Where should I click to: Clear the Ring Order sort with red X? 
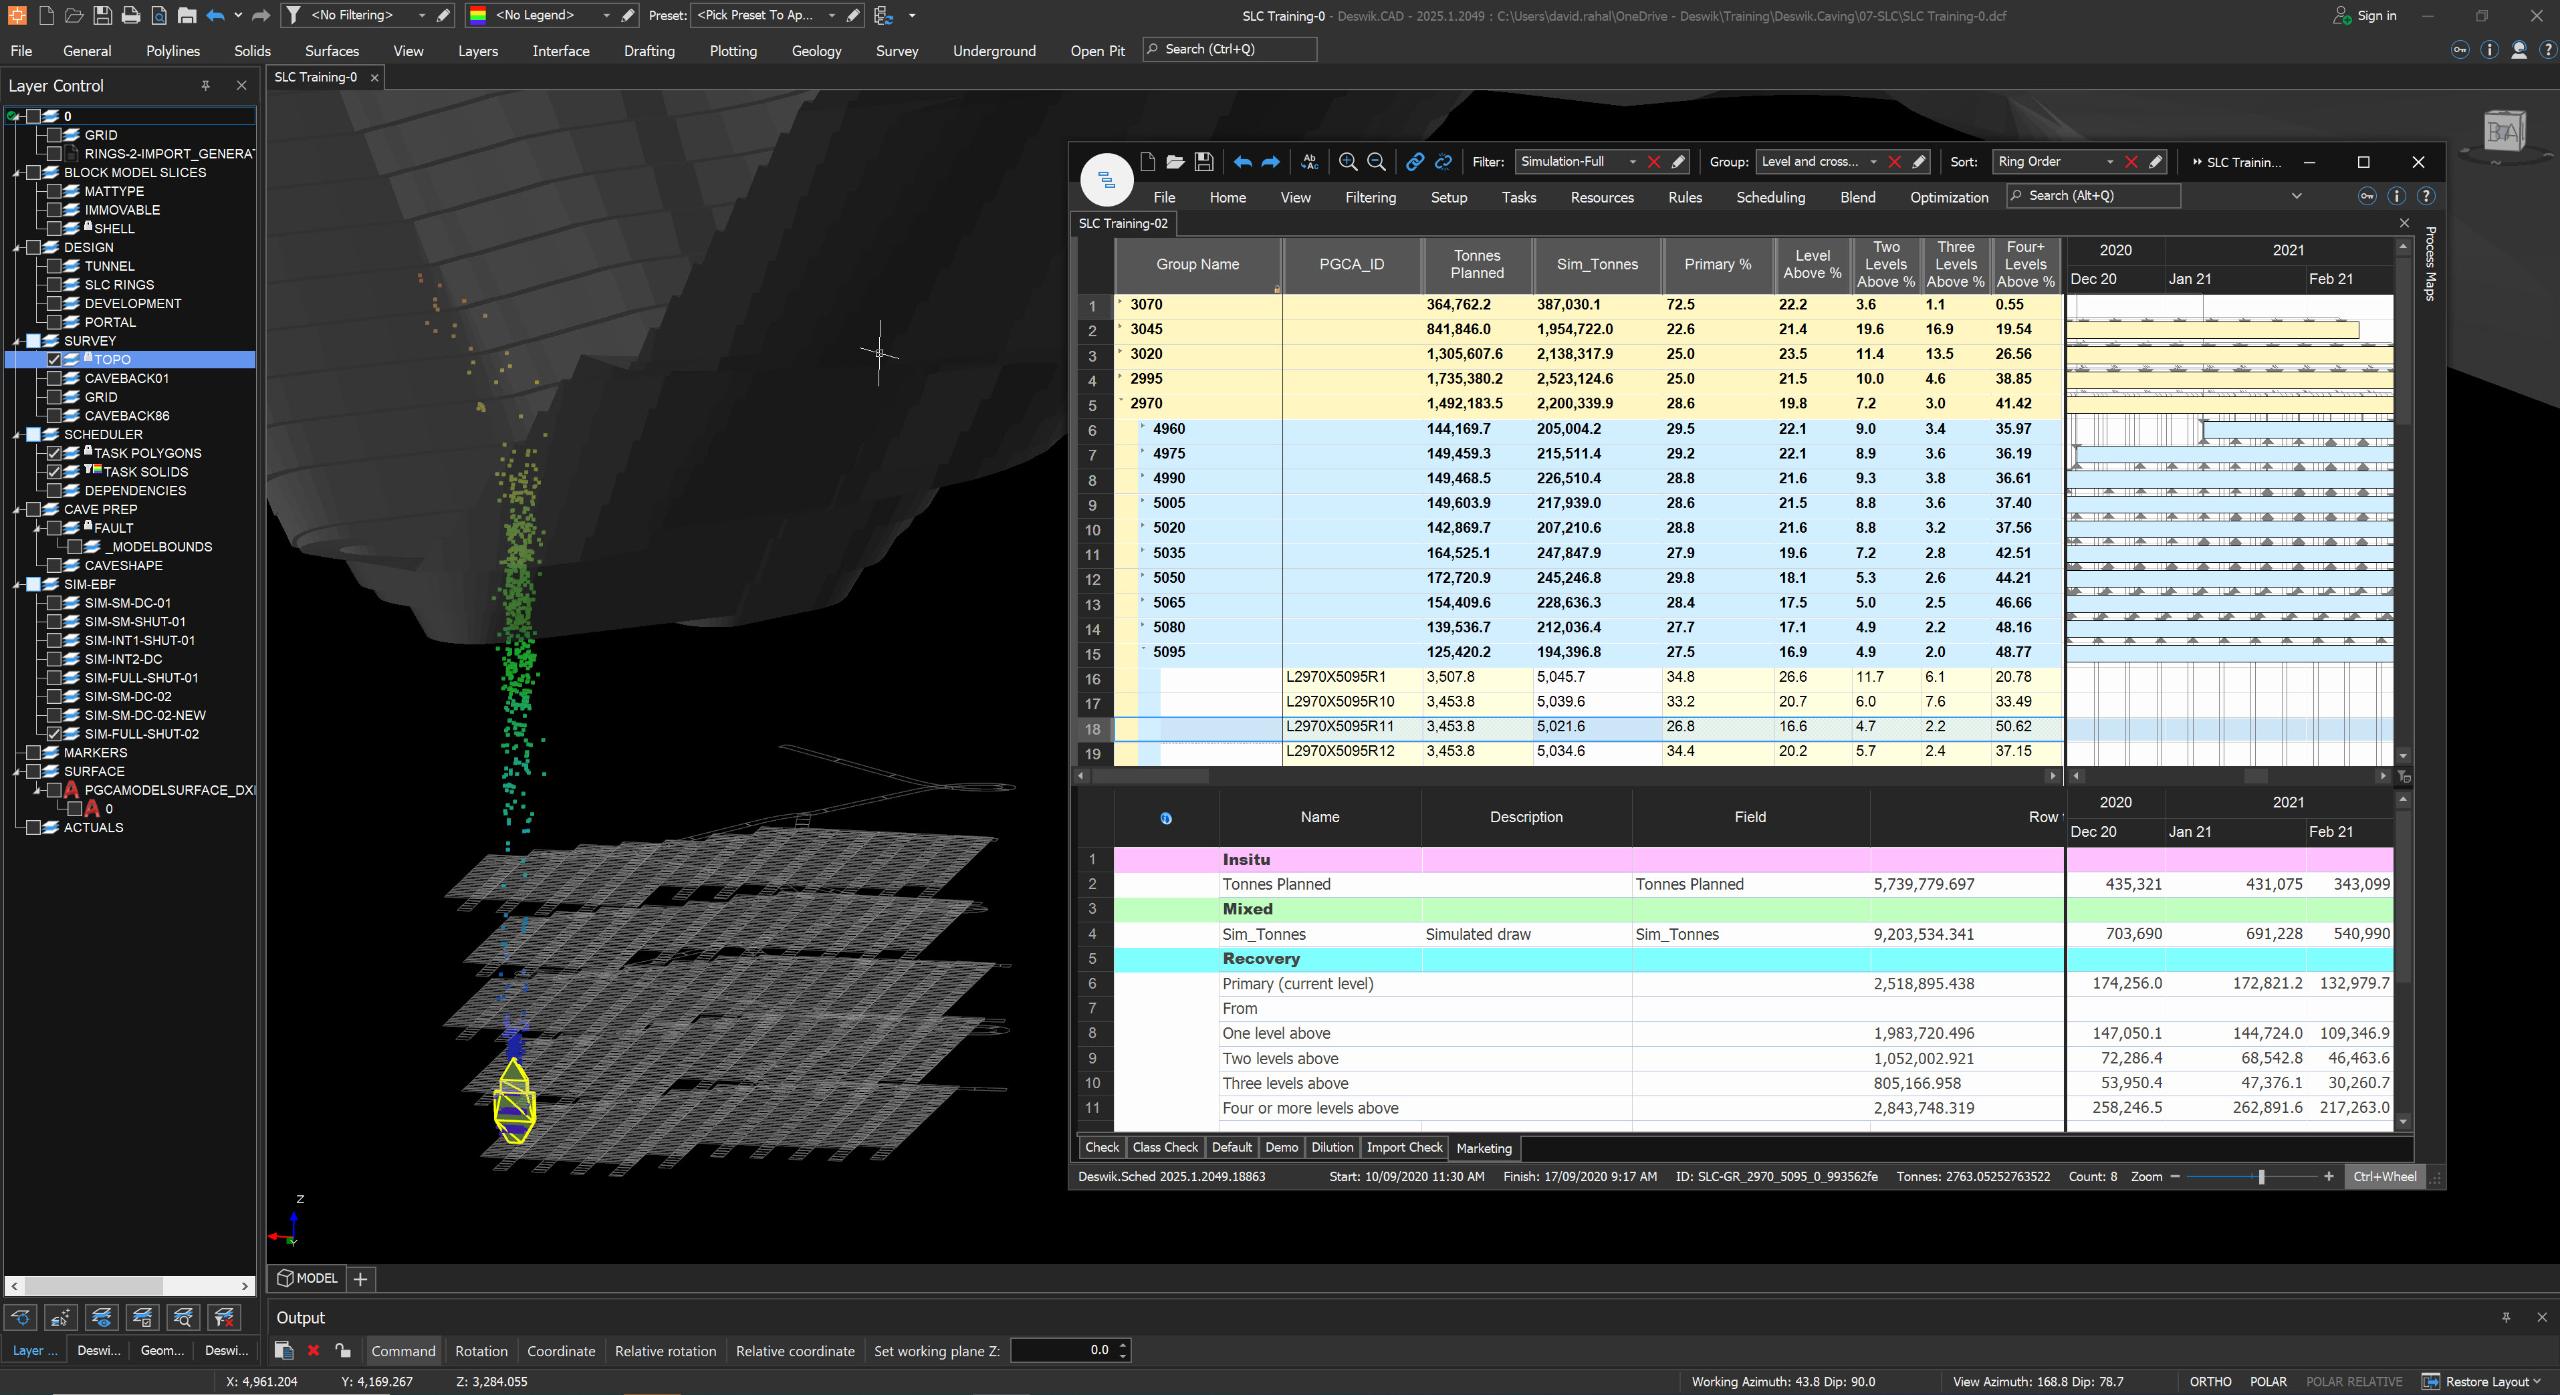click(x=2131, y=162)
